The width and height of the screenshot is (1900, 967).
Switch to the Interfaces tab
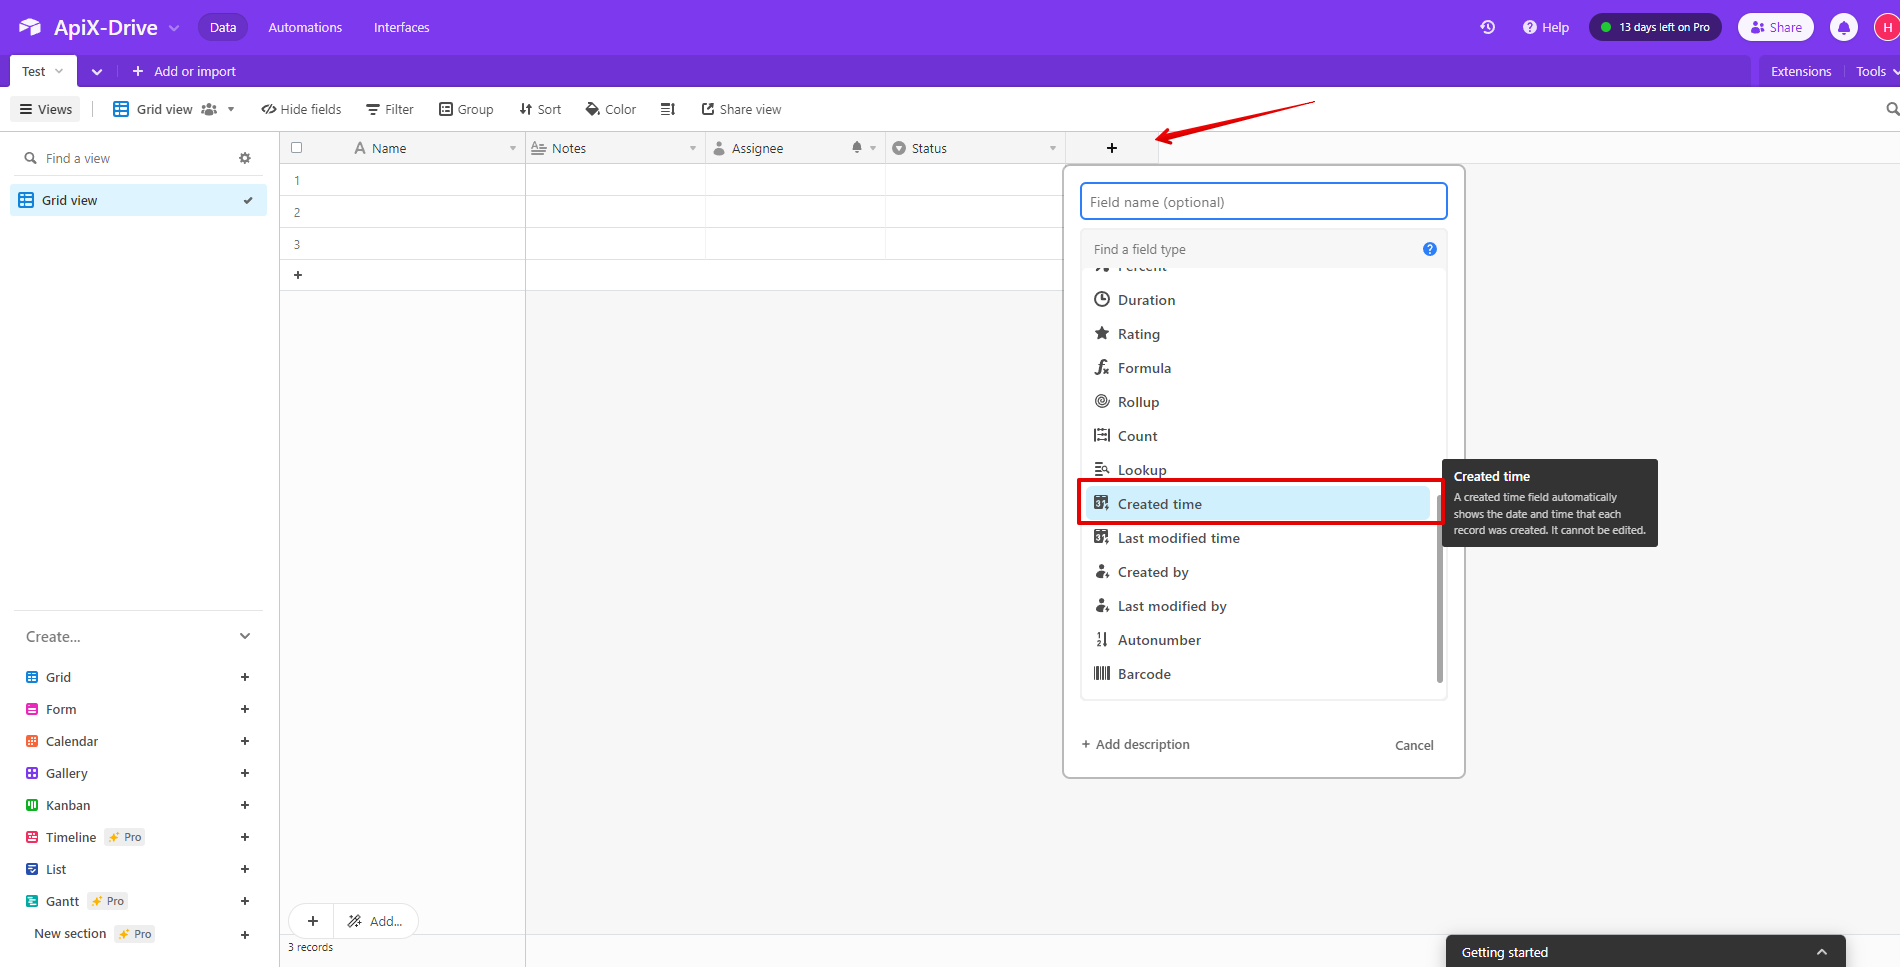pyautogui.click(x=402, y=27)
